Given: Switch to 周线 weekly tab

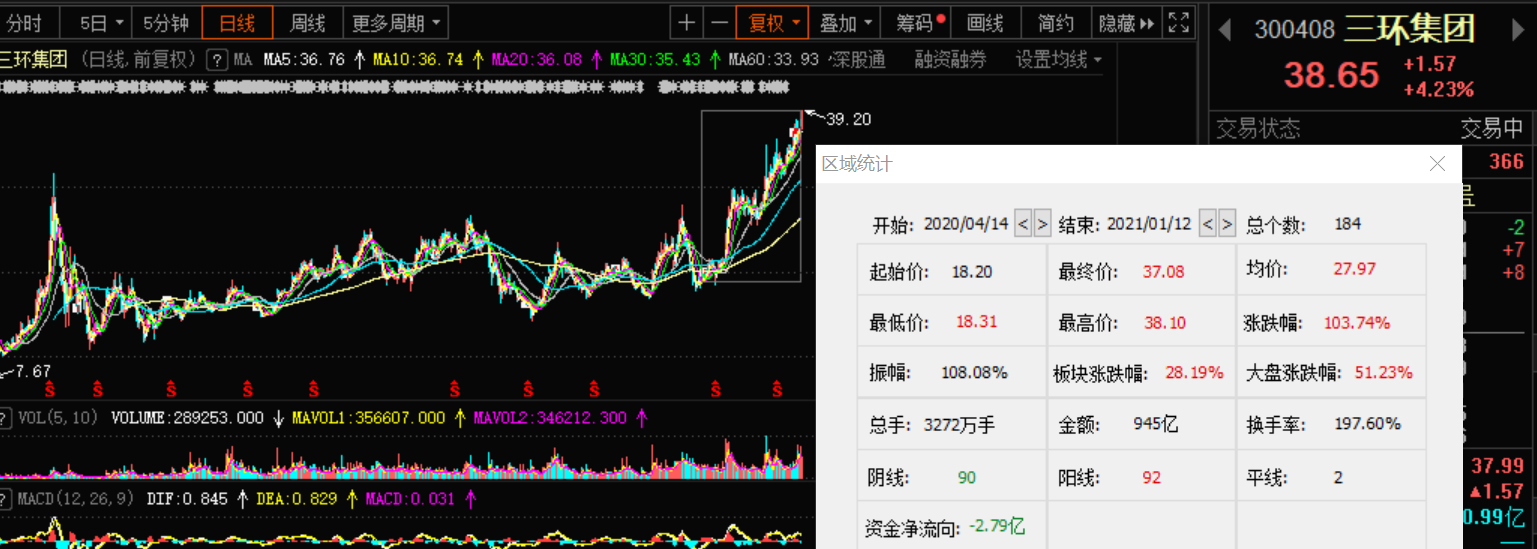Looking at the screenshot, I should [x=307, y=22].
